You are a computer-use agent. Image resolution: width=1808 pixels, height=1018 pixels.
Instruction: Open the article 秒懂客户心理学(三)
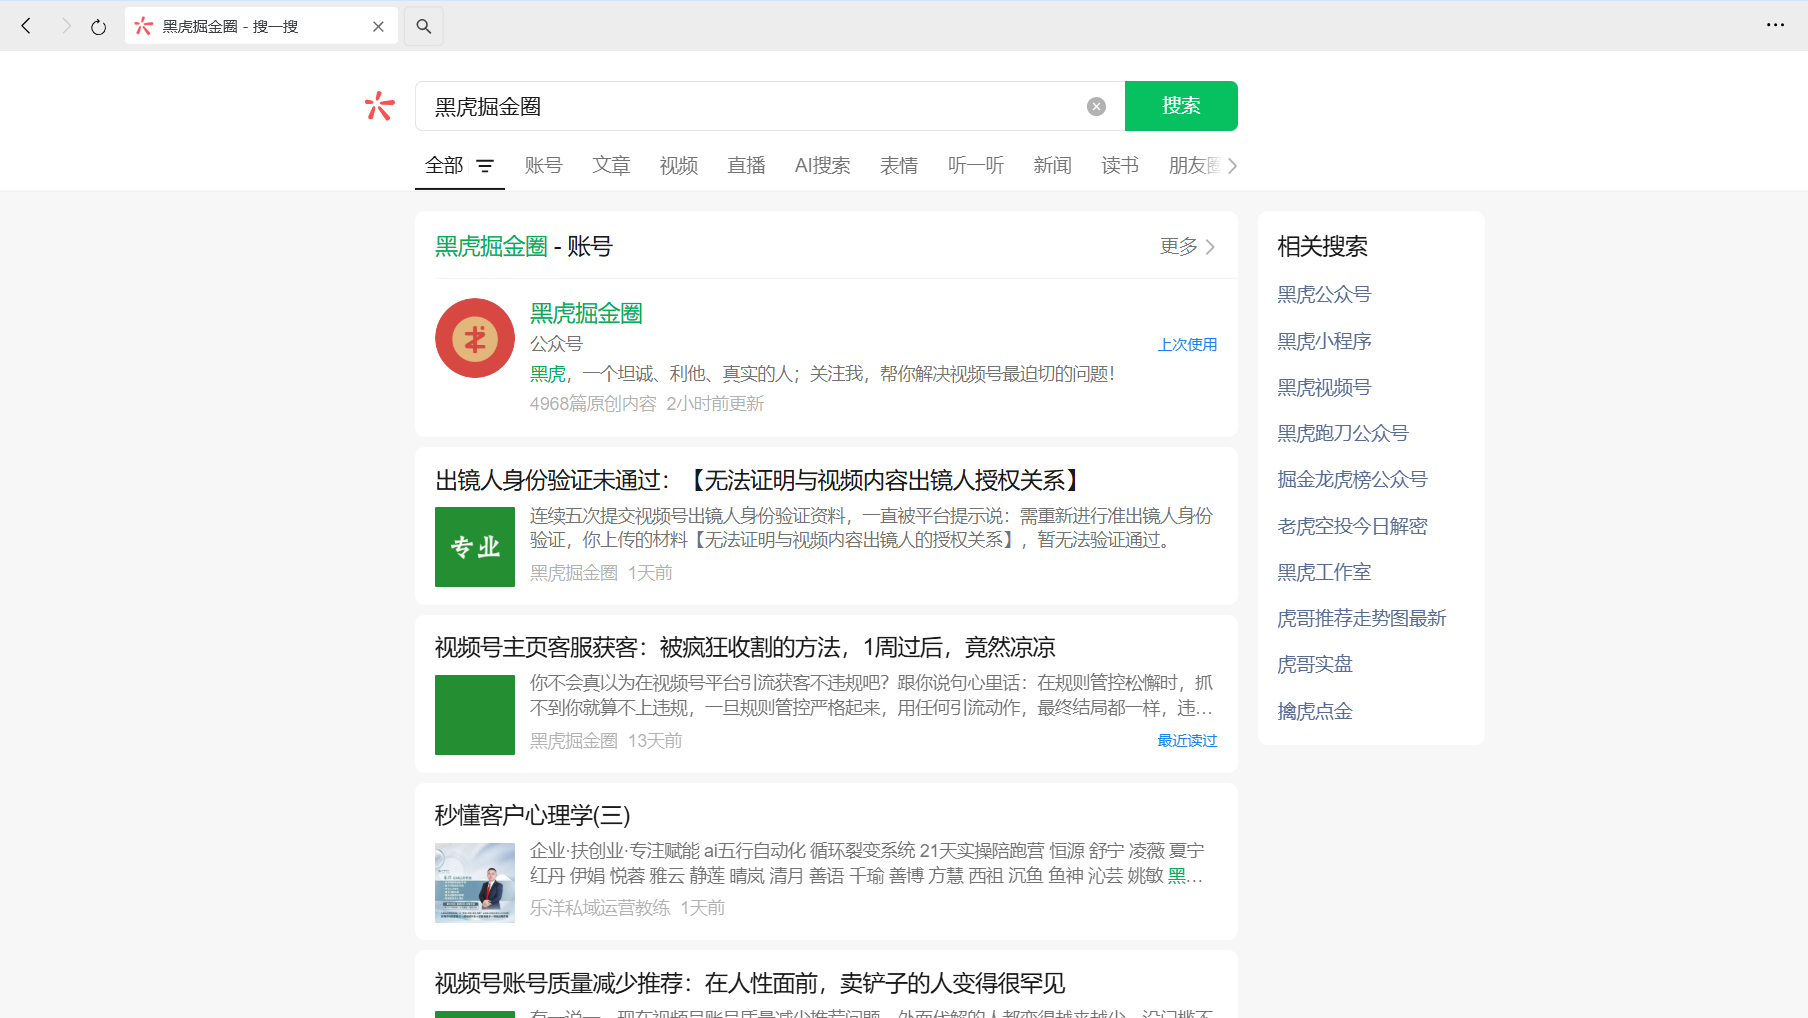coord(533,816)
